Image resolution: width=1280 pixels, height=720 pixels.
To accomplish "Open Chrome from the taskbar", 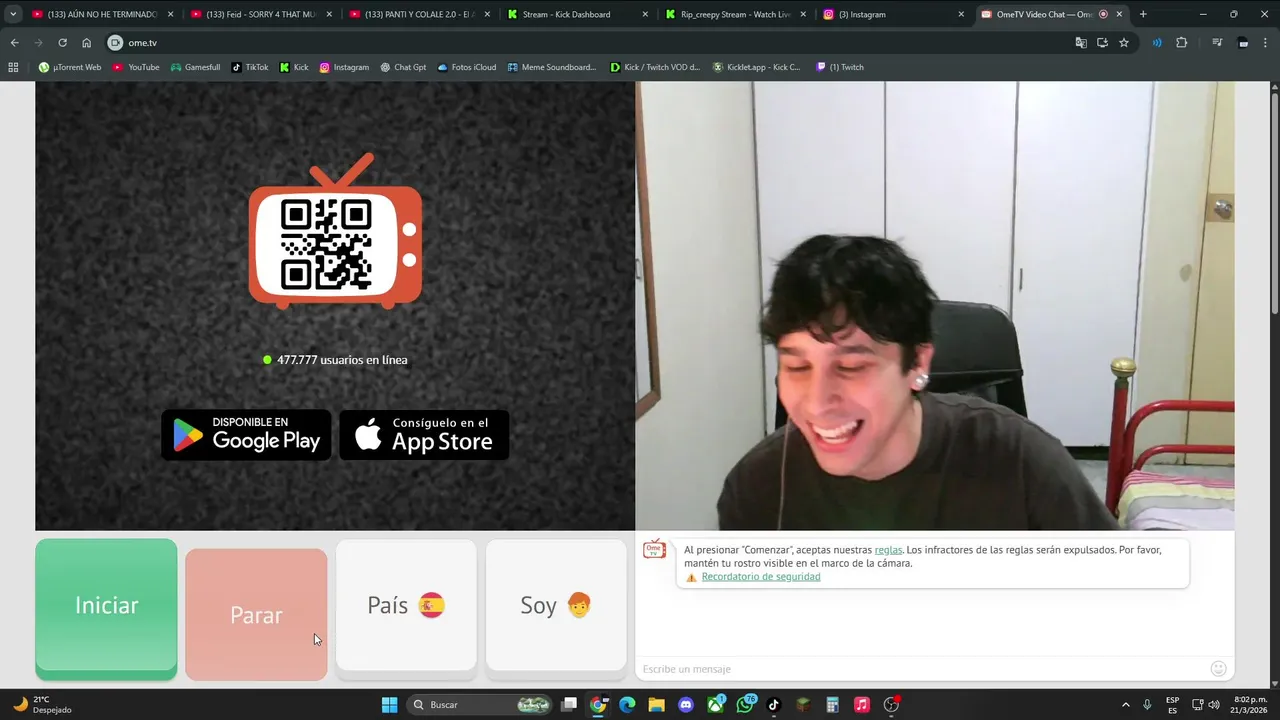I will tap(598, 705).
